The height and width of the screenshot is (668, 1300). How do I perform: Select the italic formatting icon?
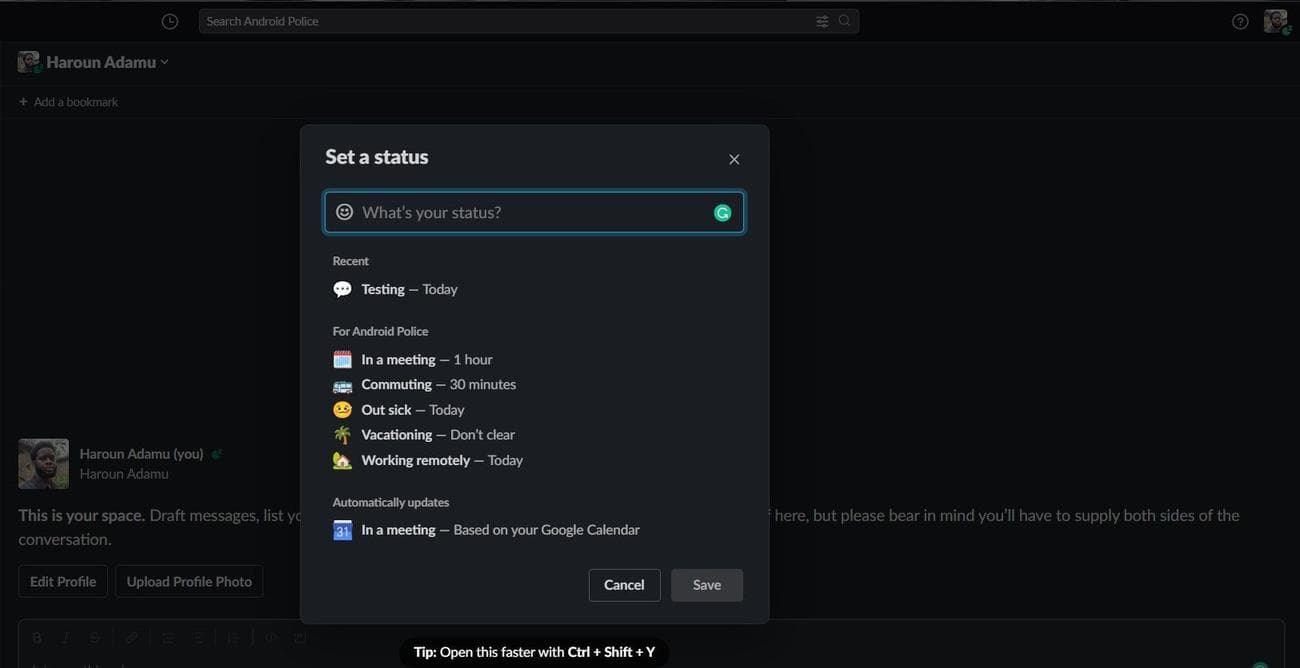pos(65,637)
